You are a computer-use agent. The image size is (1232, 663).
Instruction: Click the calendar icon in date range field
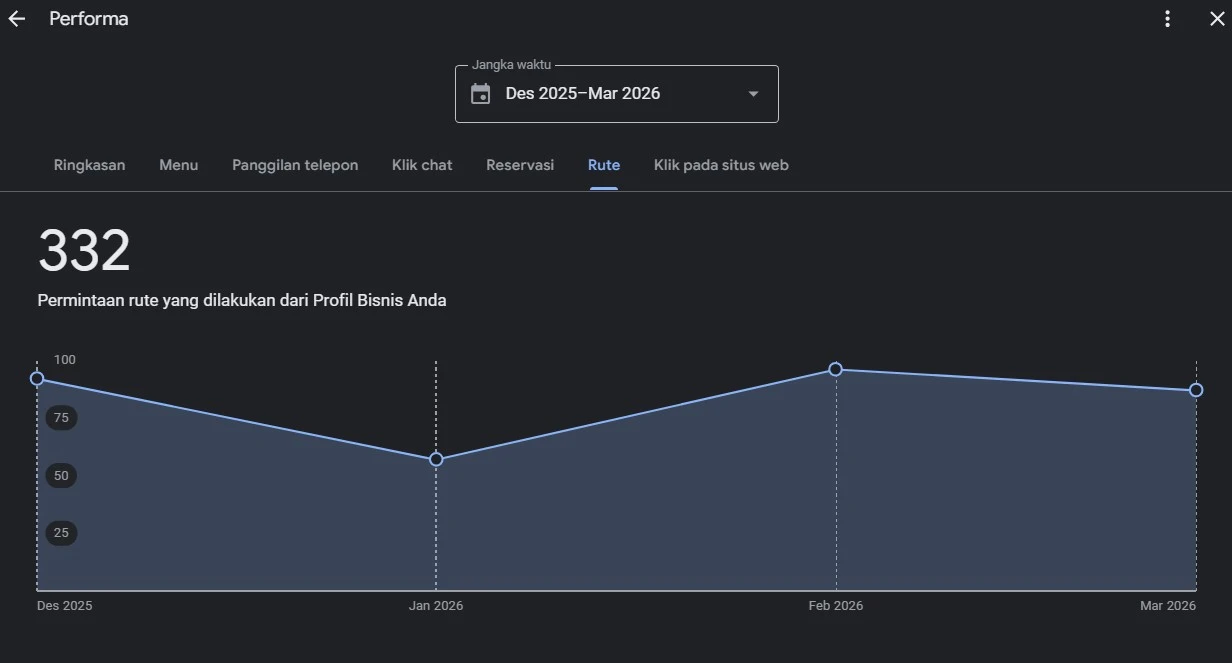pos(481,94)
